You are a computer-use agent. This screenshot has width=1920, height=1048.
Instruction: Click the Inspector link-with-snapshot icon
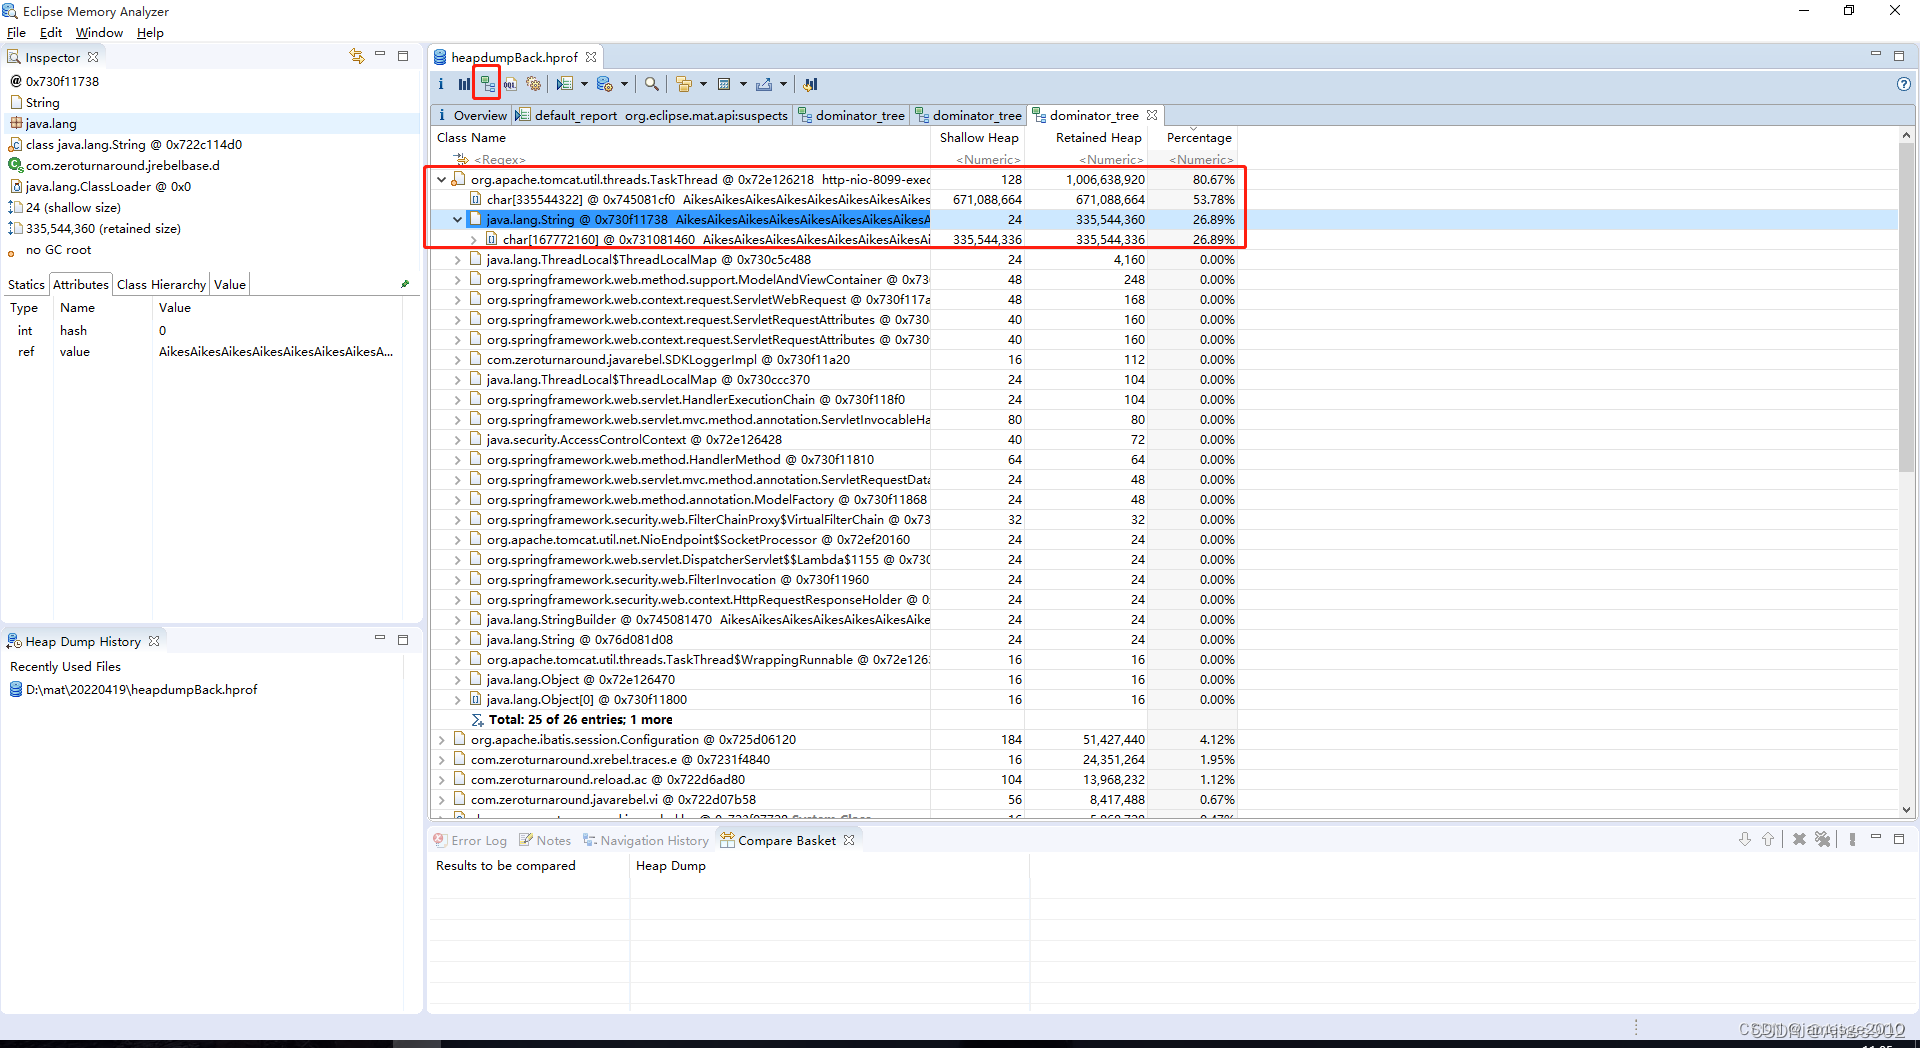click(357, 56)
